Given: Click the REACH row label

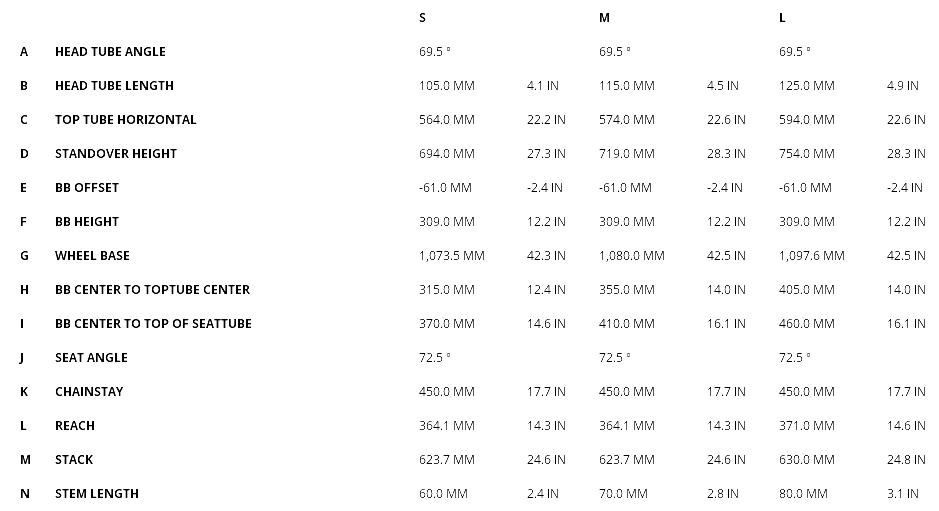Looking at the screenshot, I should tap(75, 425).
